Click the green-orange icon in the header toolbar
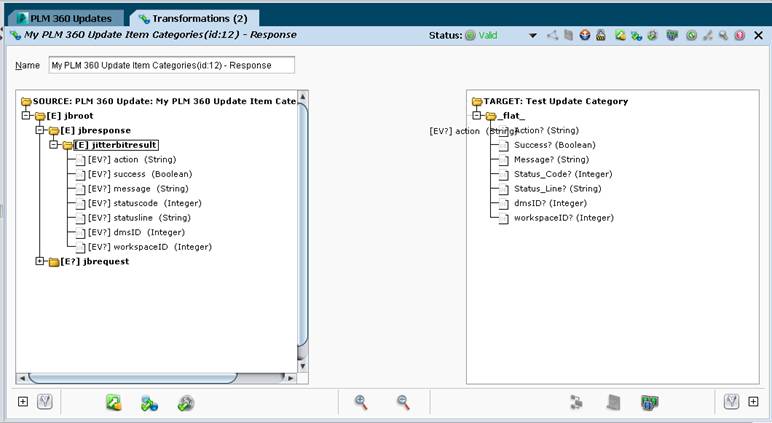 [x=620, y=35]
